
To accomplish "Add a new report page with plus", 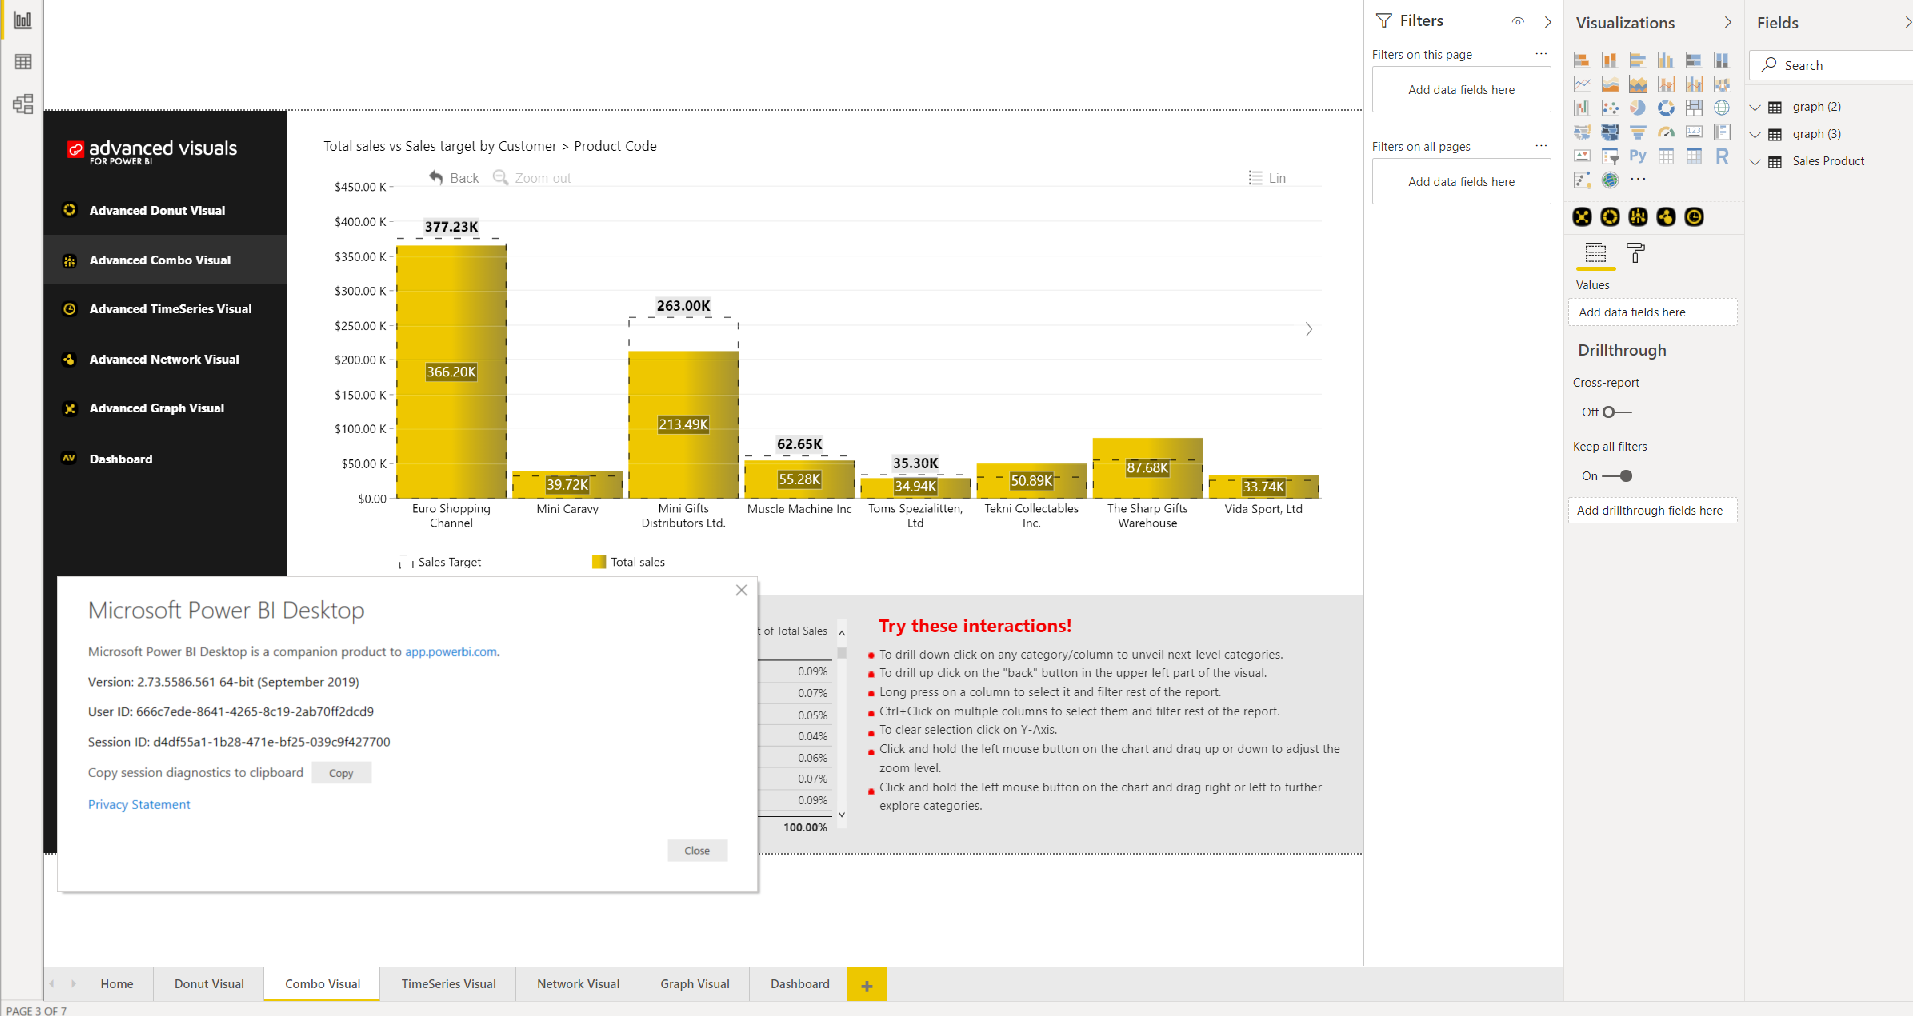I will [x=867, y=985].
